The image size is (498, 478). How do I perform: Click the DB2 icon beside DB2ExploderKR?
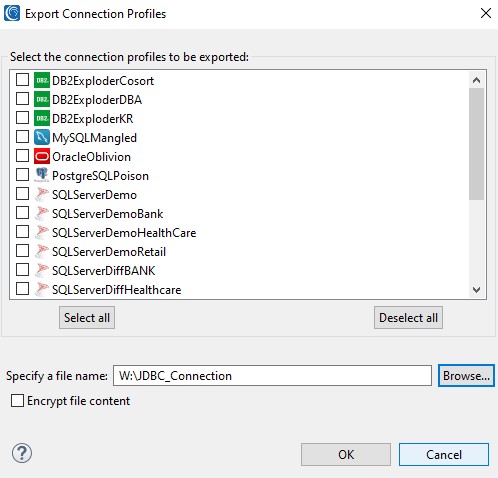click(x=42, y=118)
